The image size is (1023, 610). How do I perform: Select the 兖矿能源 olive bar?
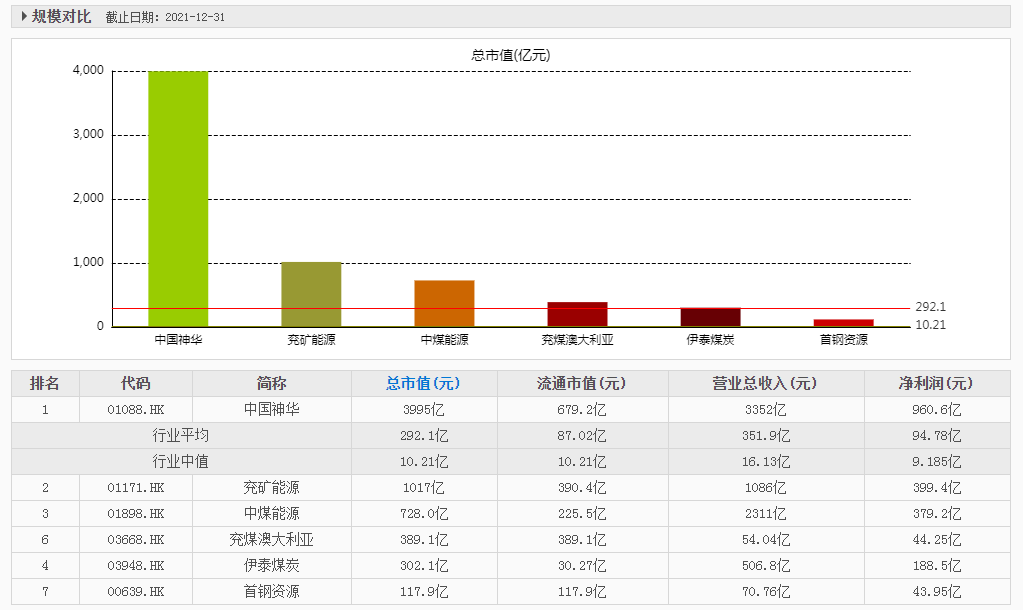311,294
